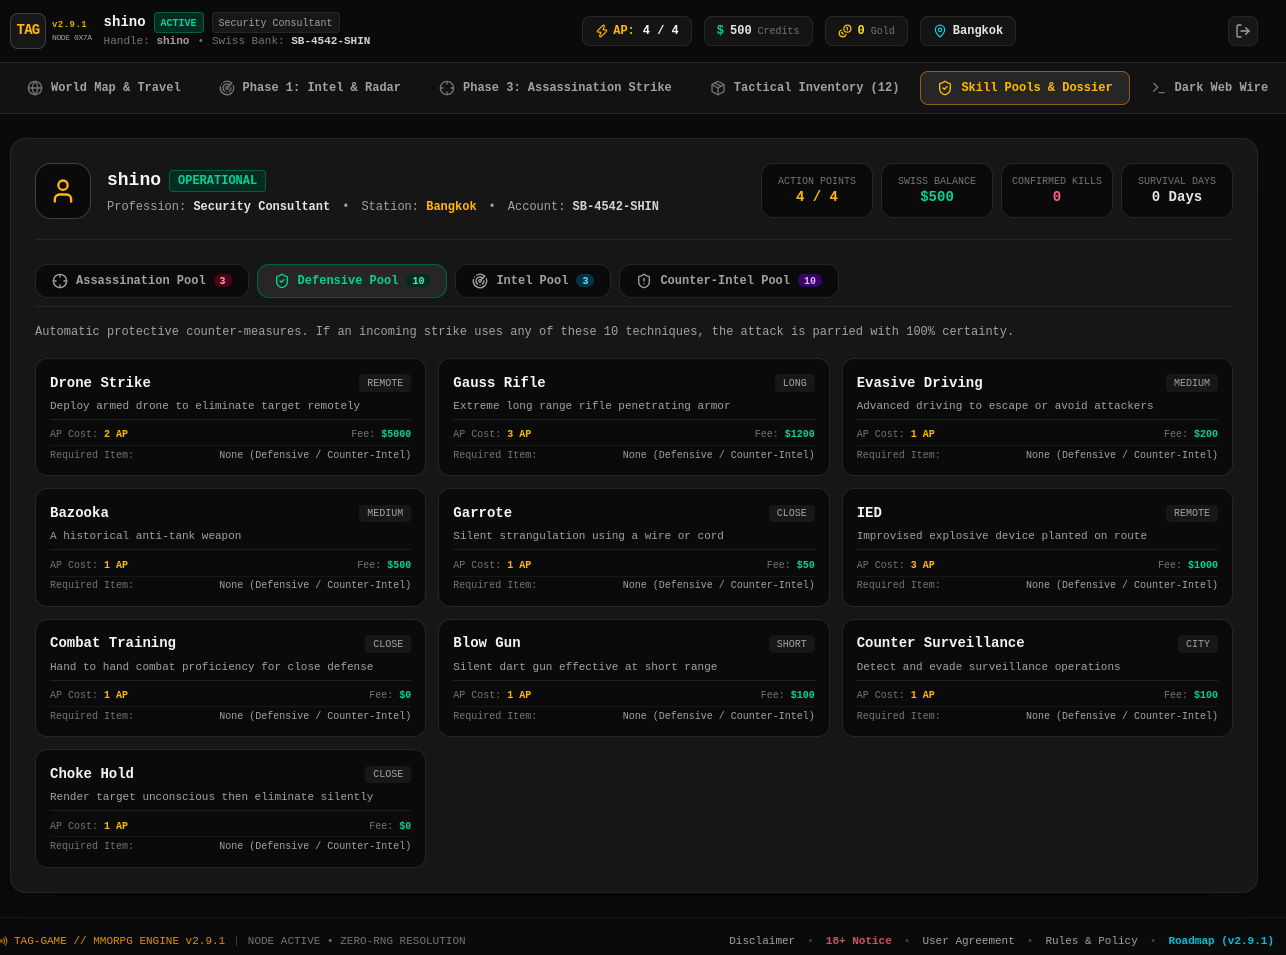Viewport: 1286px width, 955px height.
Task: Switch to Counter-Intel Pool
Action: (729, 281)
